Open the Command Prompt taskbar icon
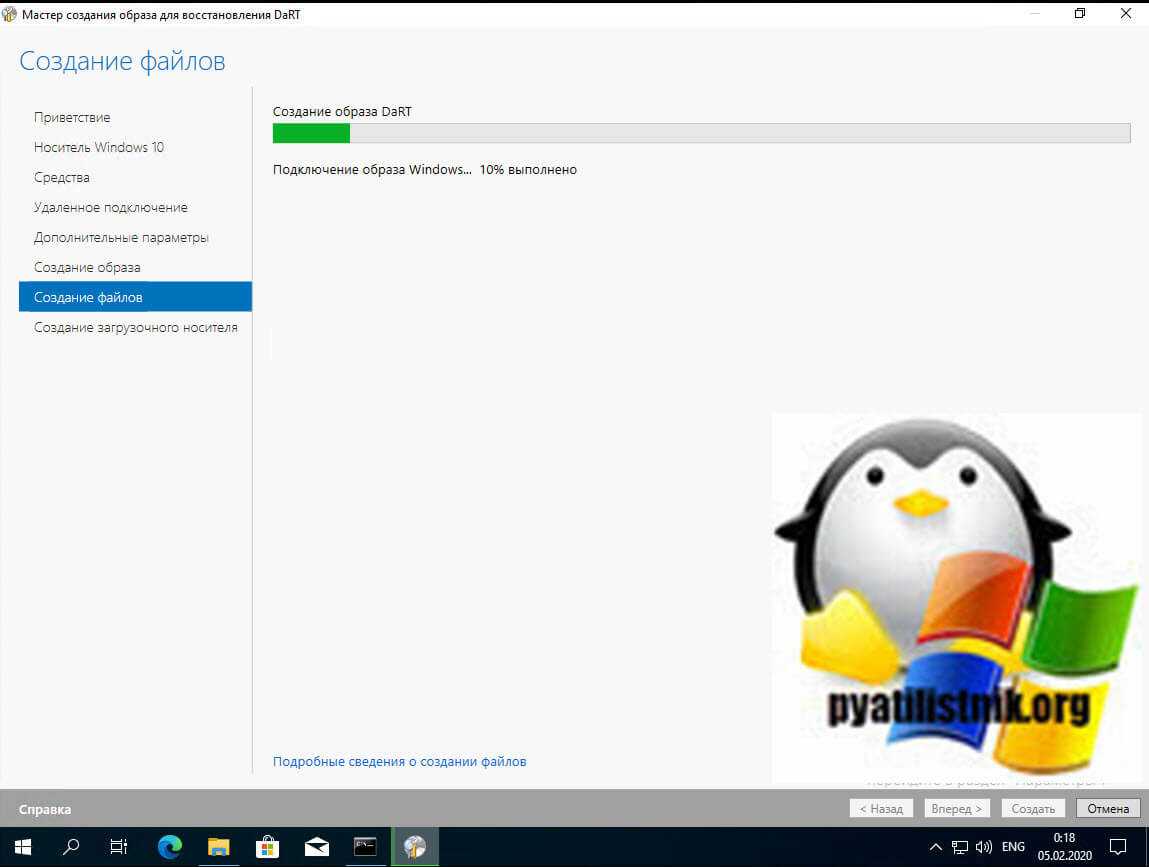The height and width of the screenshot is (867, 1149). 365,846
